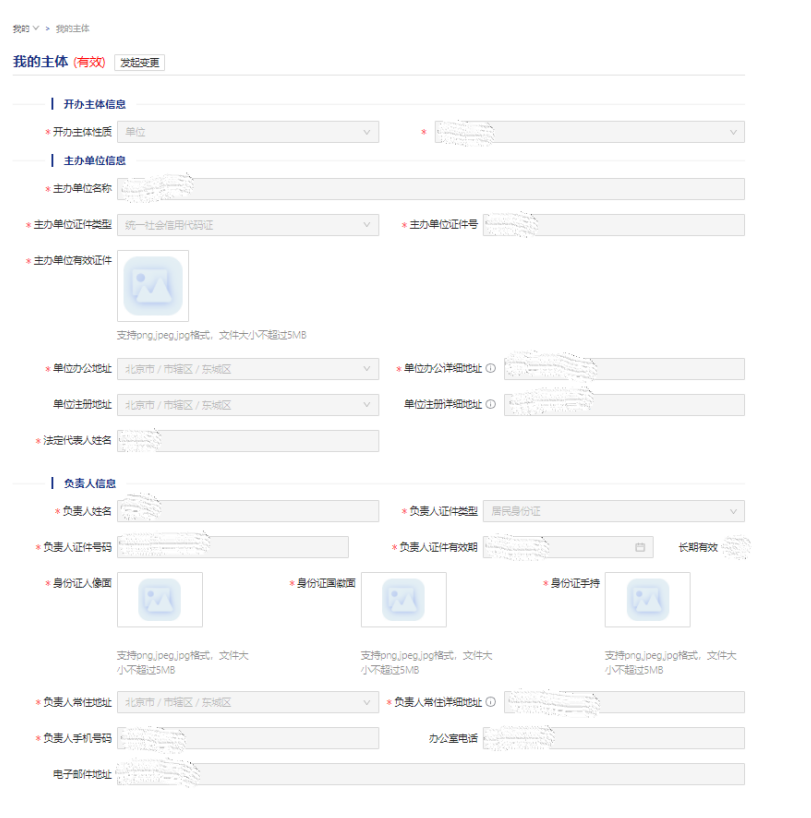
Task: Click info icon beside 负责人常住详细地址
Action: click(x=491, y=702)
